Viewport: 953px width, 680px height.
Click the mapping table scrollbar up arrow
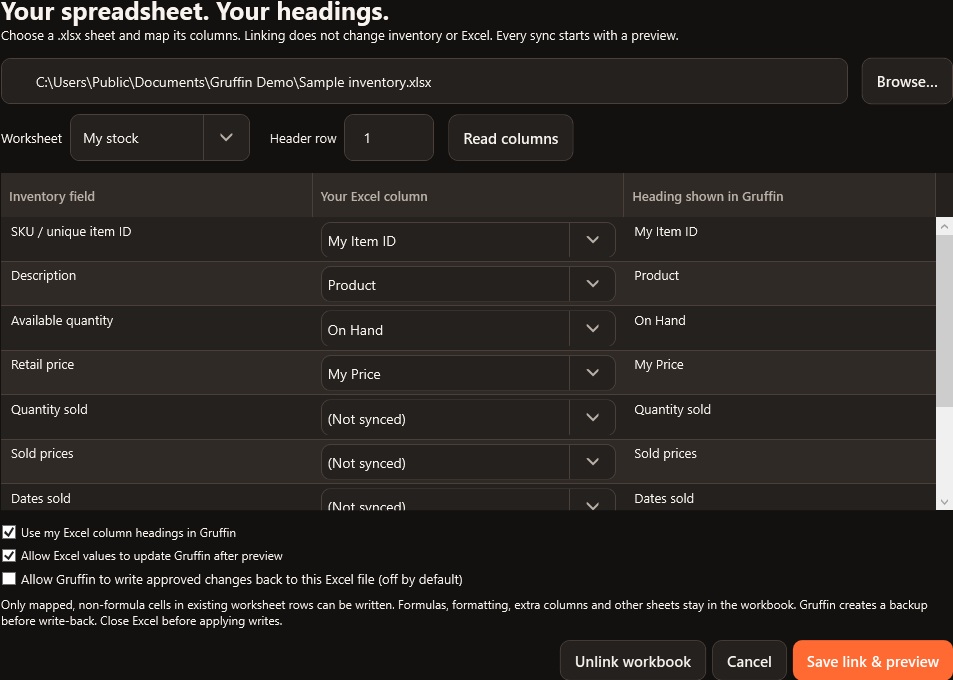click(944, 226)
